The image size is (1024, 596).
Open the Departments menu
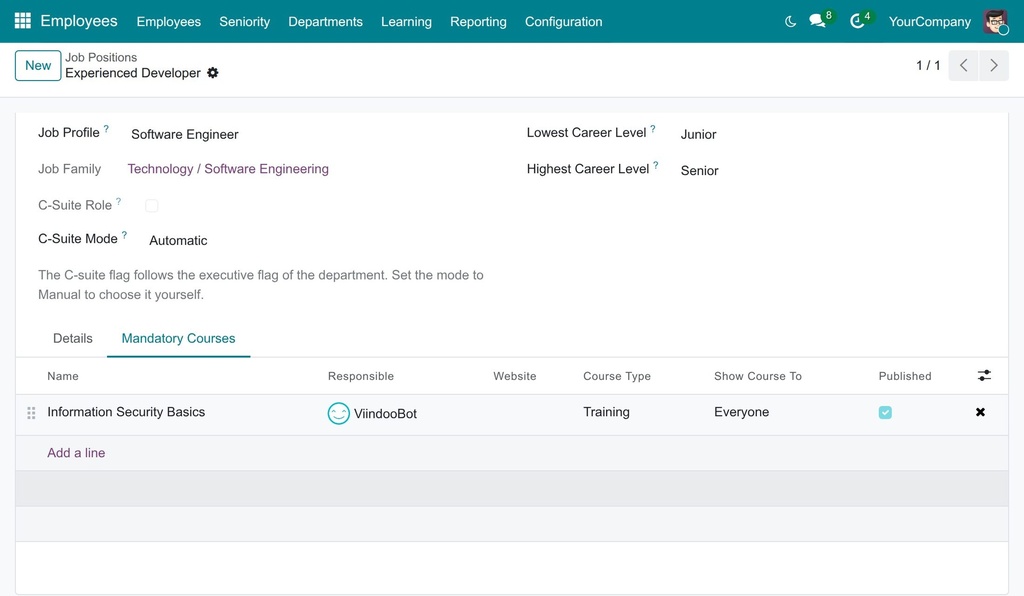pyautogui.click(x=325, y=22)
